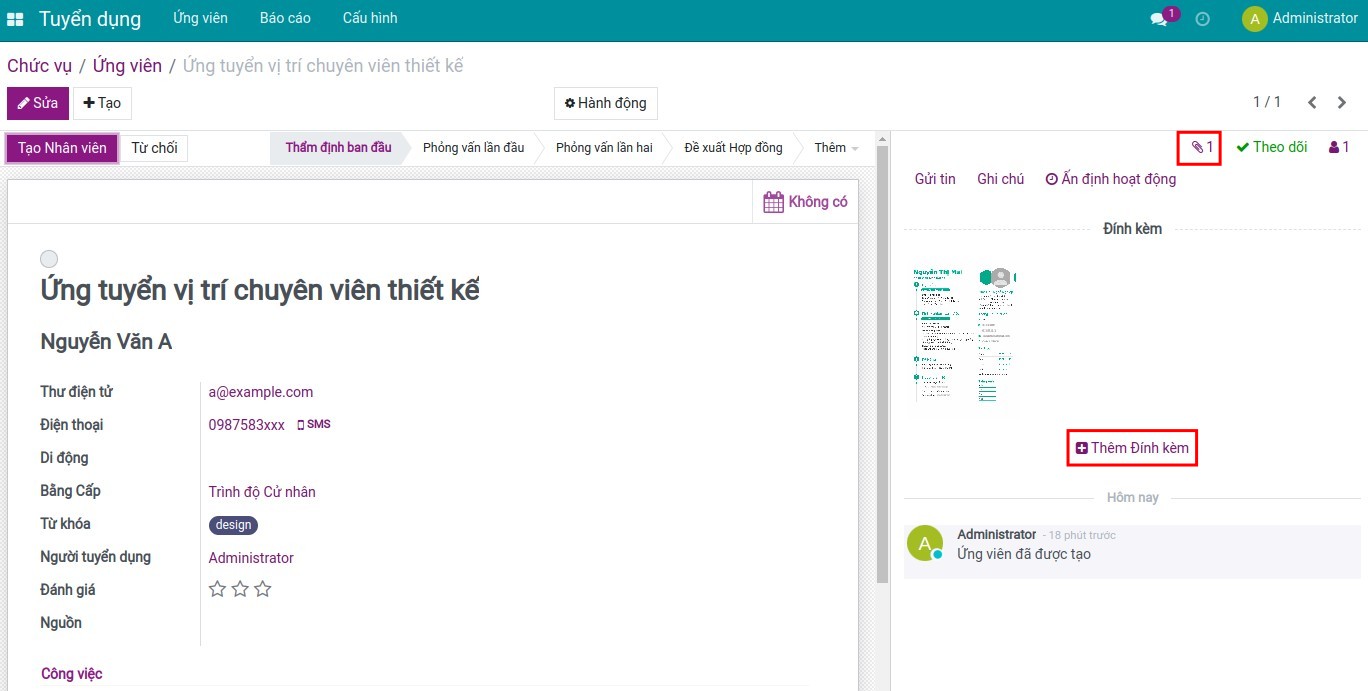Viewport: 1368px width, 691px height.
Task: Open the conversations chat icon with badge
Action: [1159, 19]
